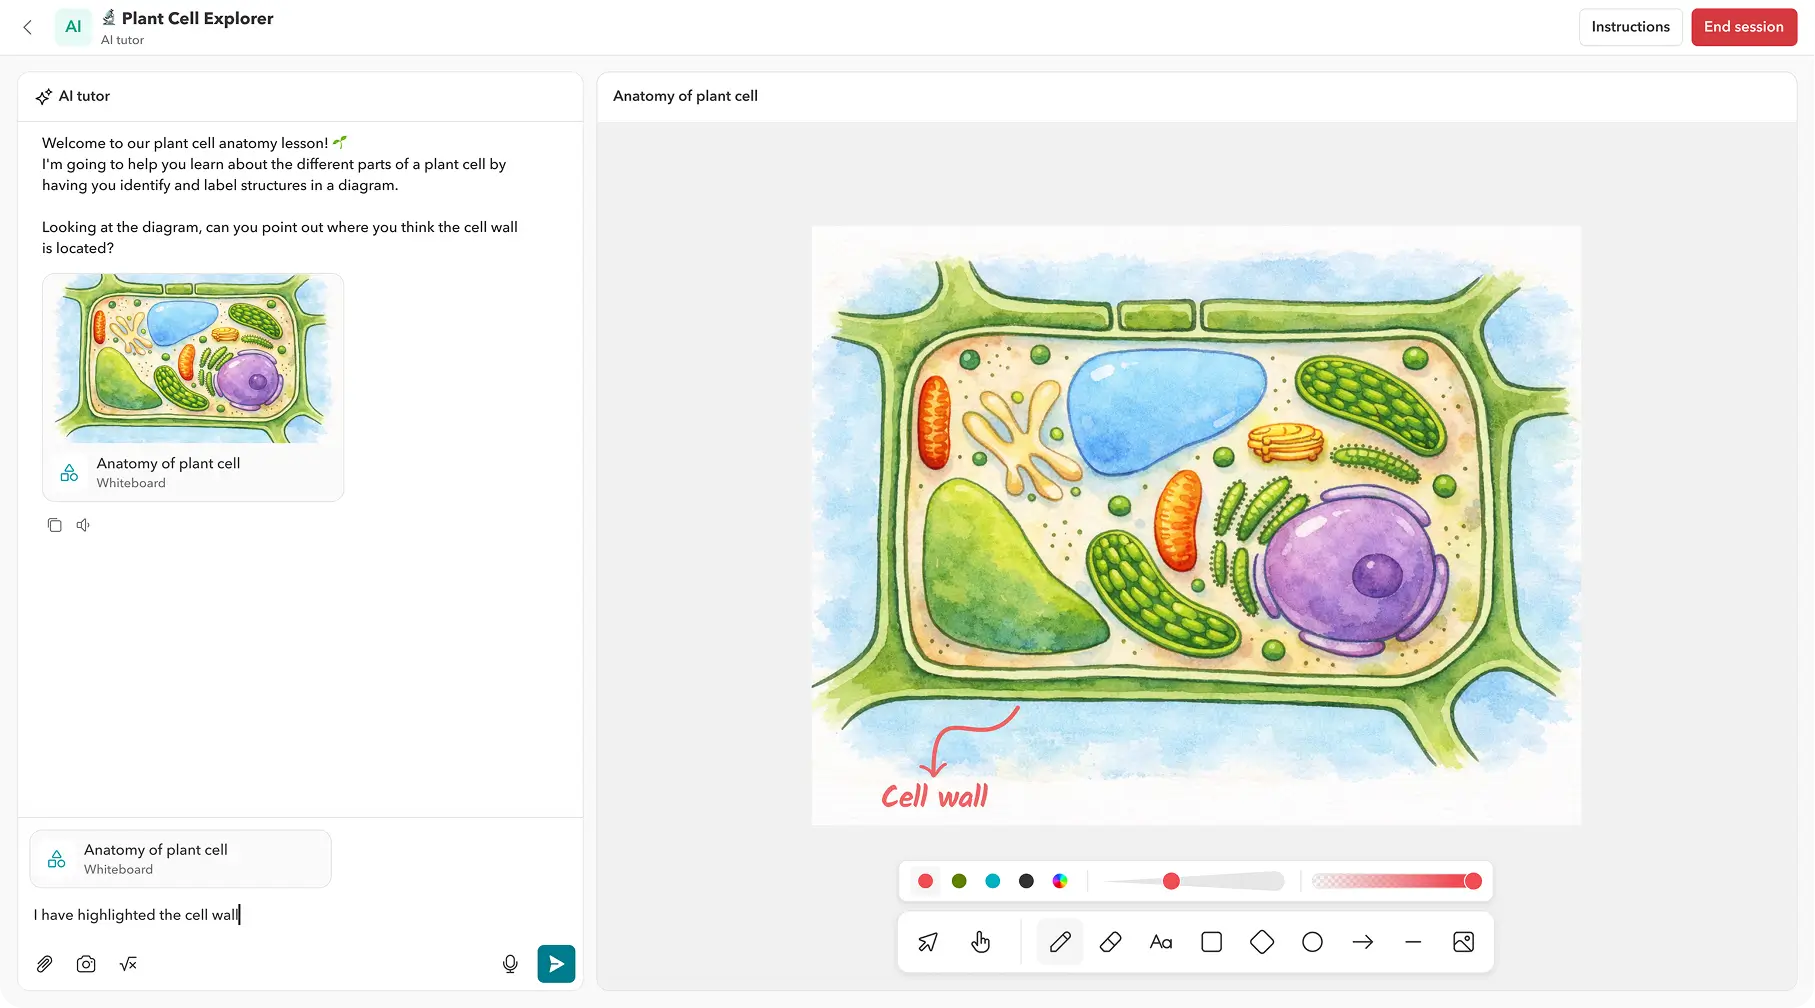
Task: Open the camera capture icon
Action: click(x=86, y=964)
